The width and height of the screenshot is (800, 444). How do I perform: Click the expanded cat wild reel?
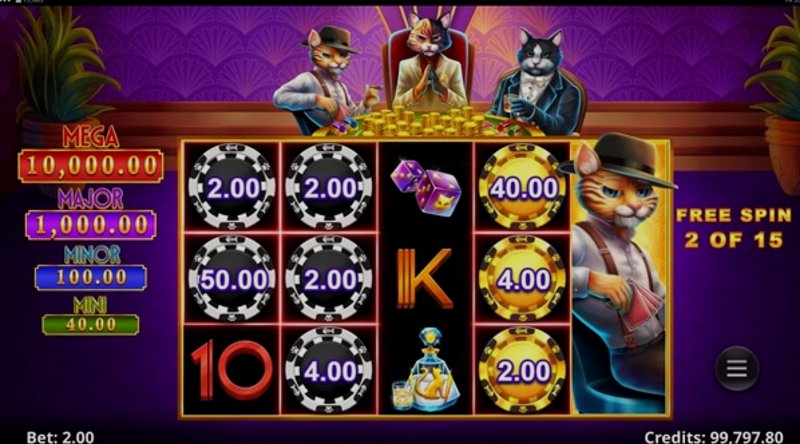pyautogui.click(x=620, y=276)
